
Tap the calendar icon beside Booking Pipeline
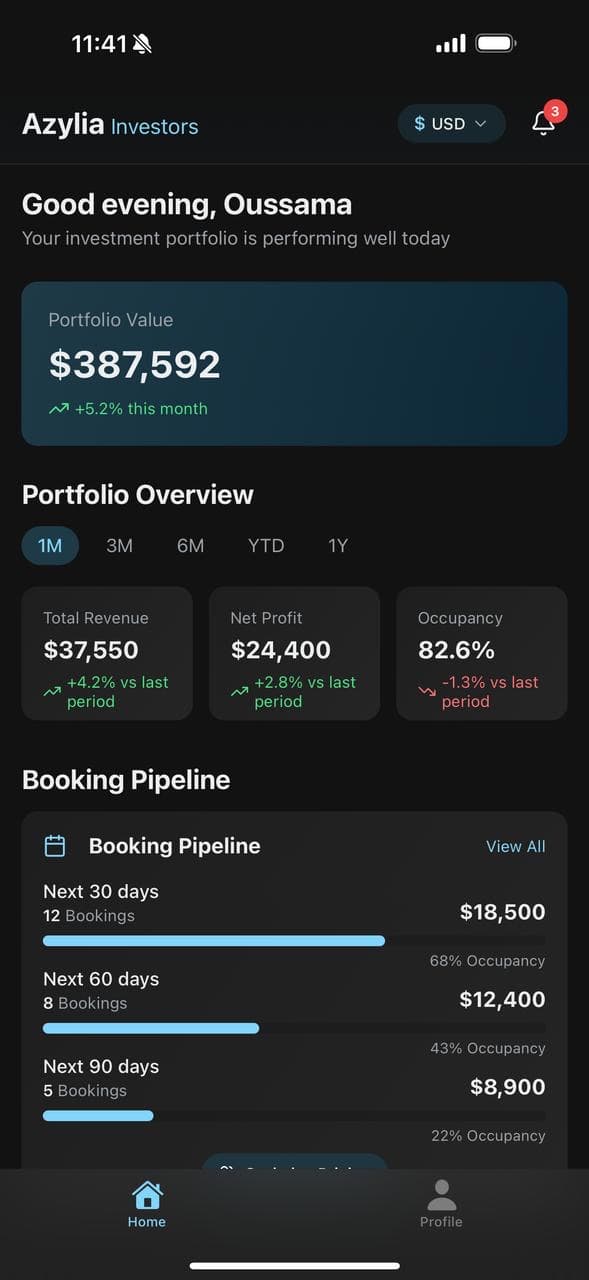[55, 845]
